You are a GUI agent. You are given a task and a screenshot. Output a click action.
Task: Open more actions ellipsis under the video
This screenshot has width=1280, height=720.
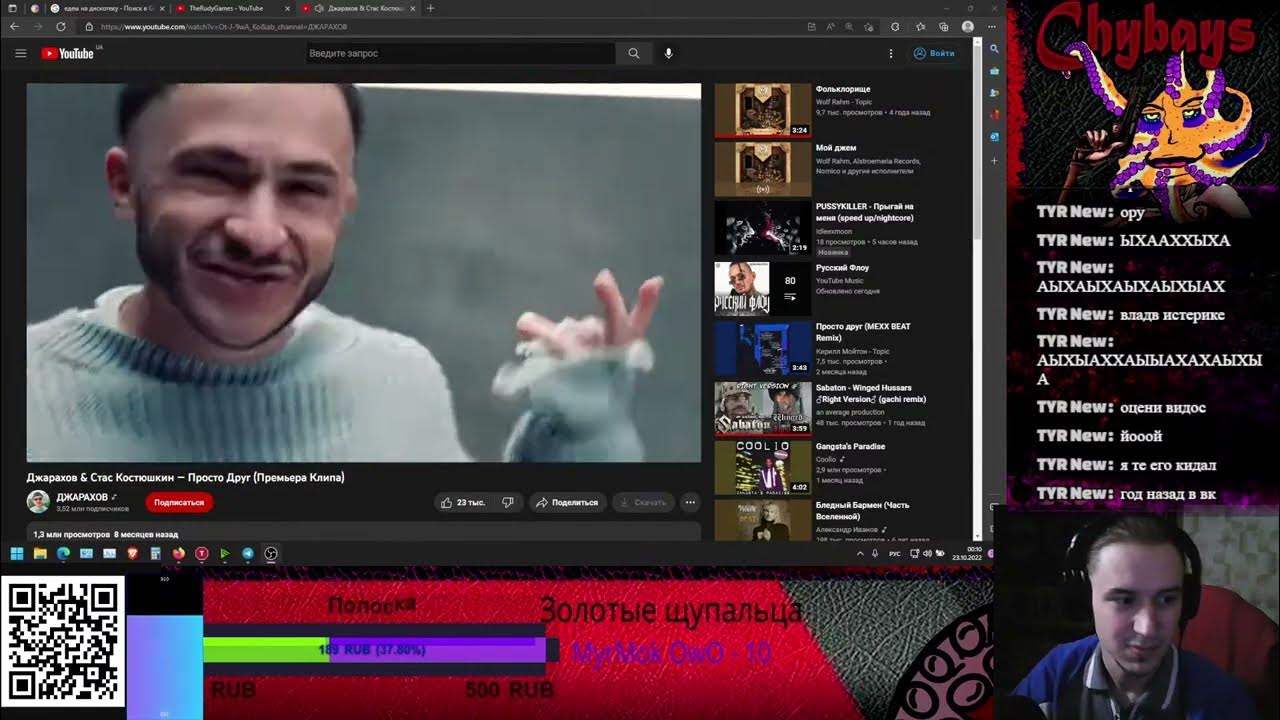click(690, 502)
